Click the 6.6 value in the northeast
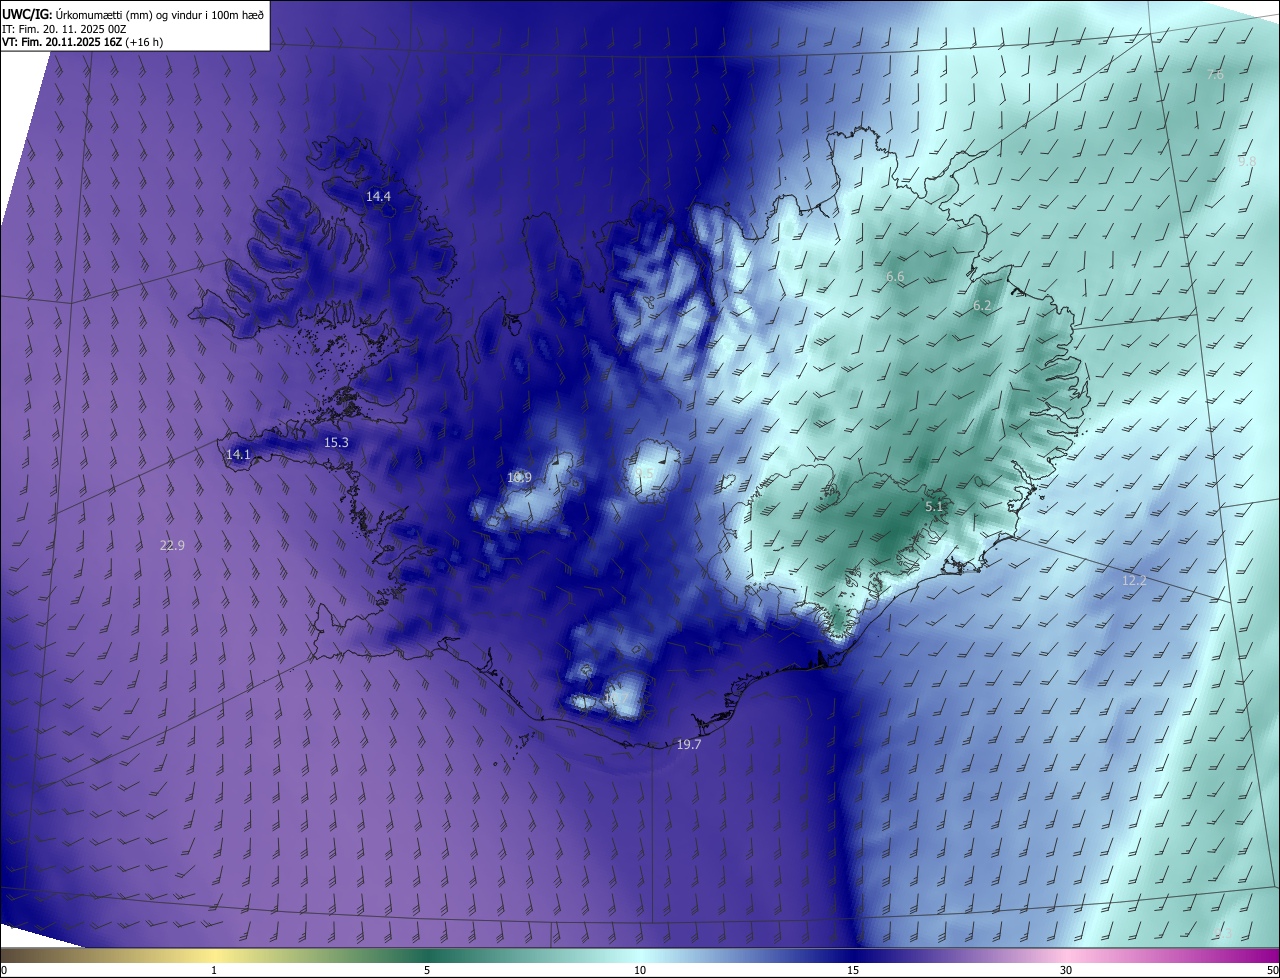The width and height of the screenshot is (1280, 978). click(x=895, y=276)
